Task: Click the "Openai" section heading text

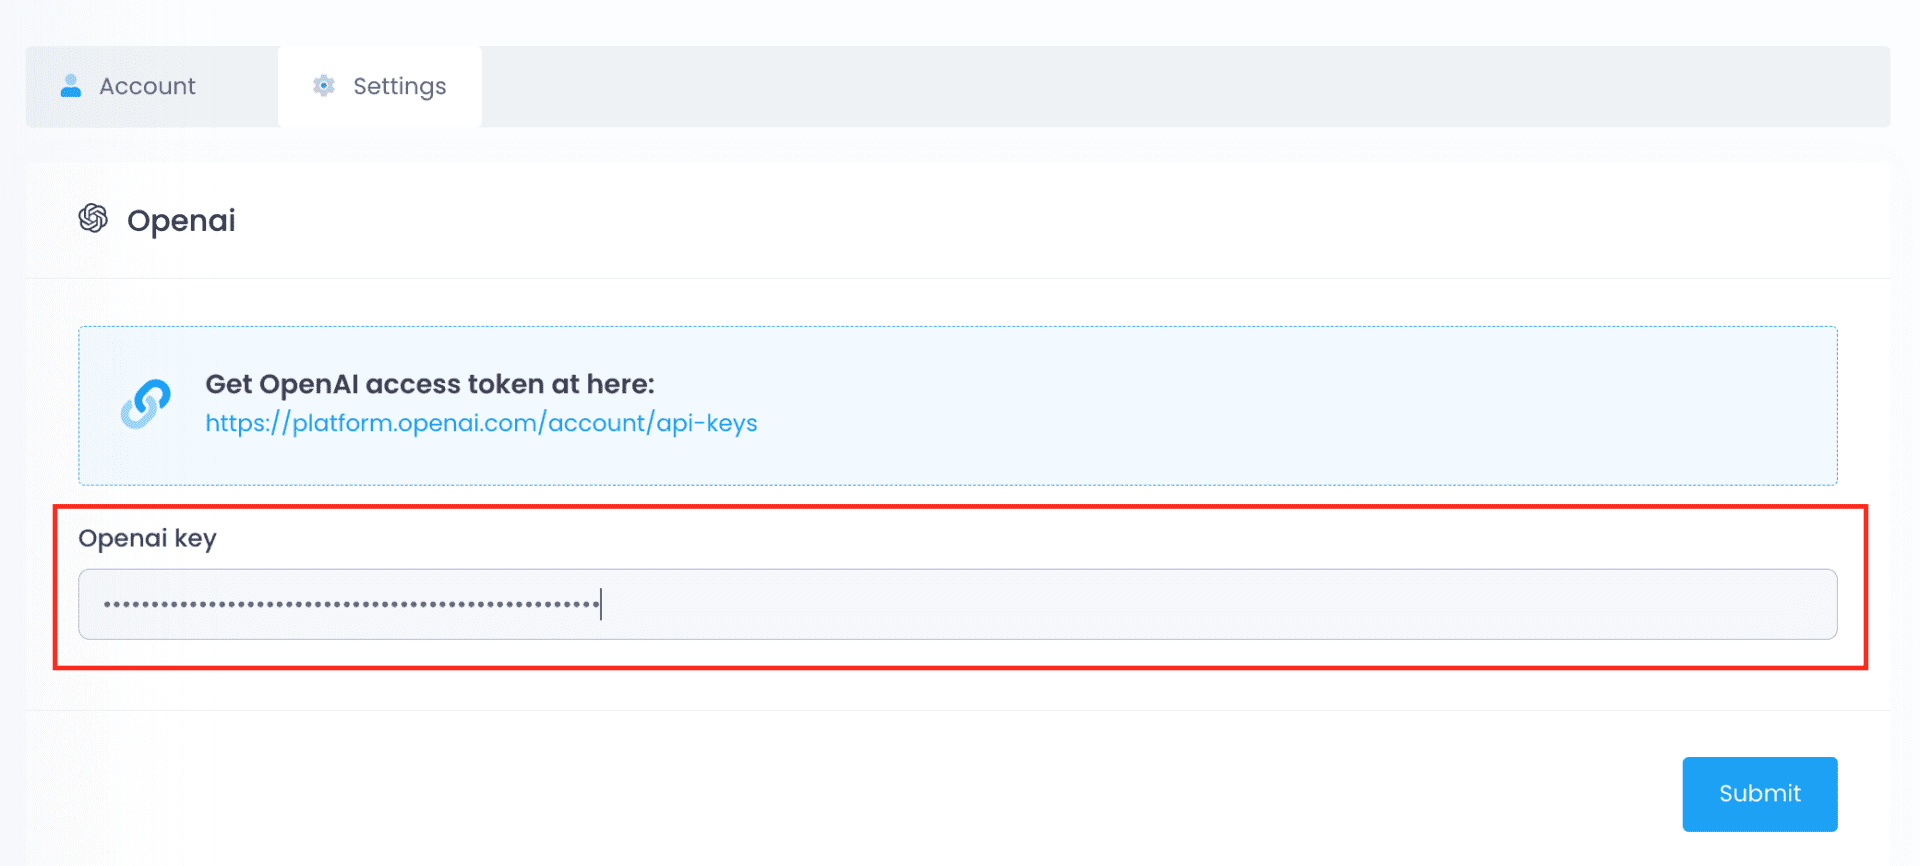Action: point(181,220)
